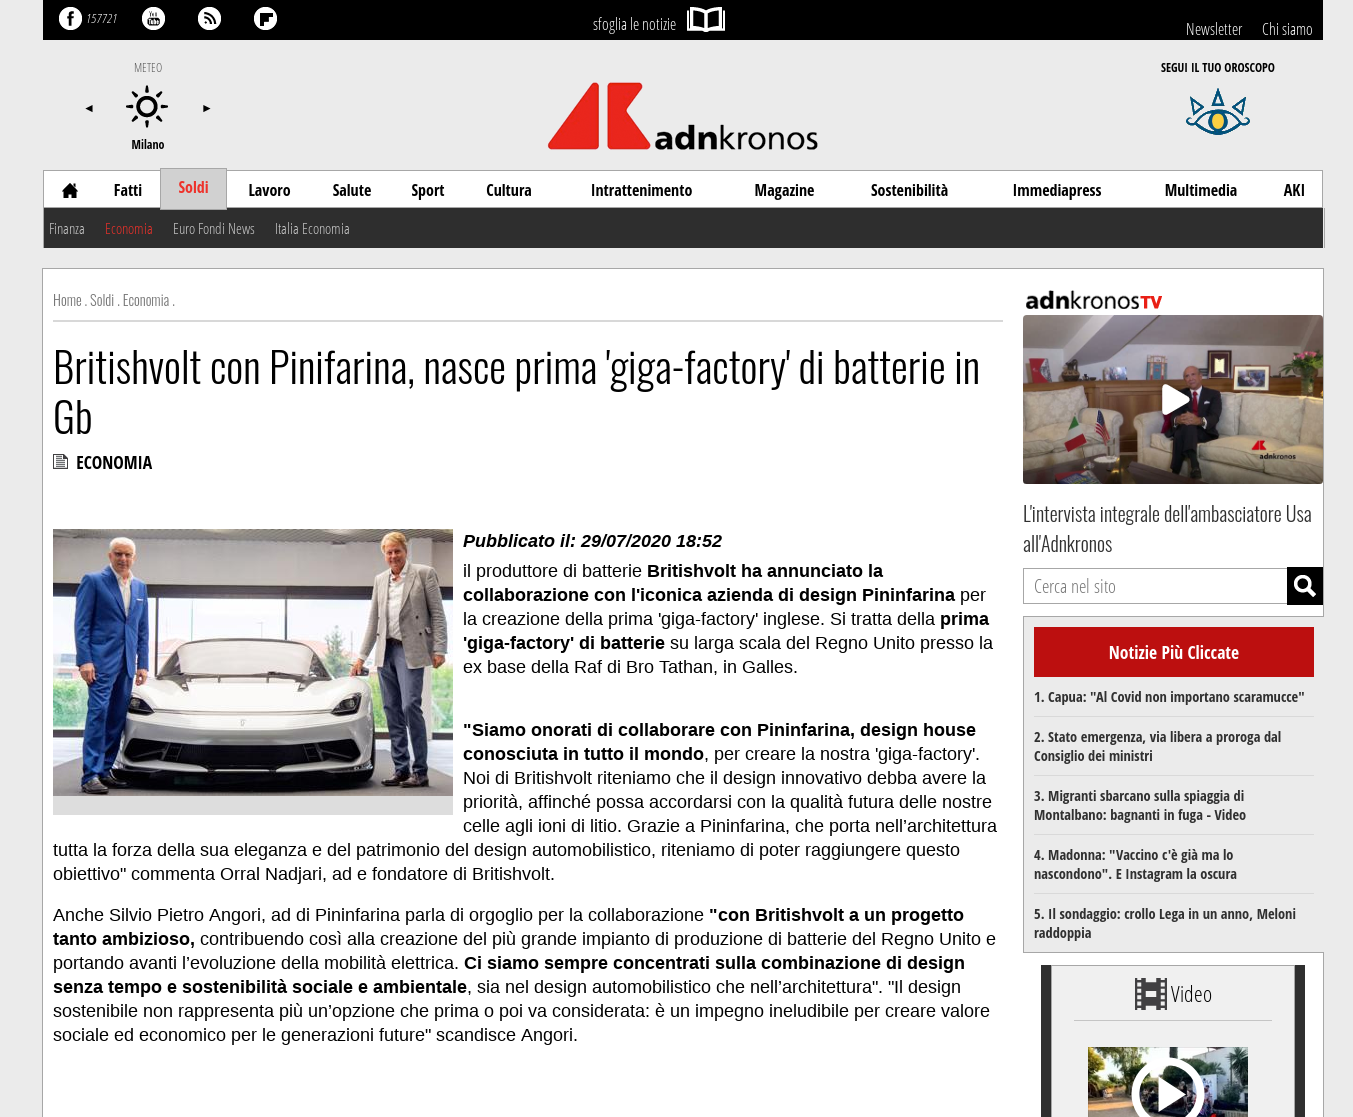Click the METEO label
The height and width of the screenshot is (1117, 1353).
pos(148,68)
